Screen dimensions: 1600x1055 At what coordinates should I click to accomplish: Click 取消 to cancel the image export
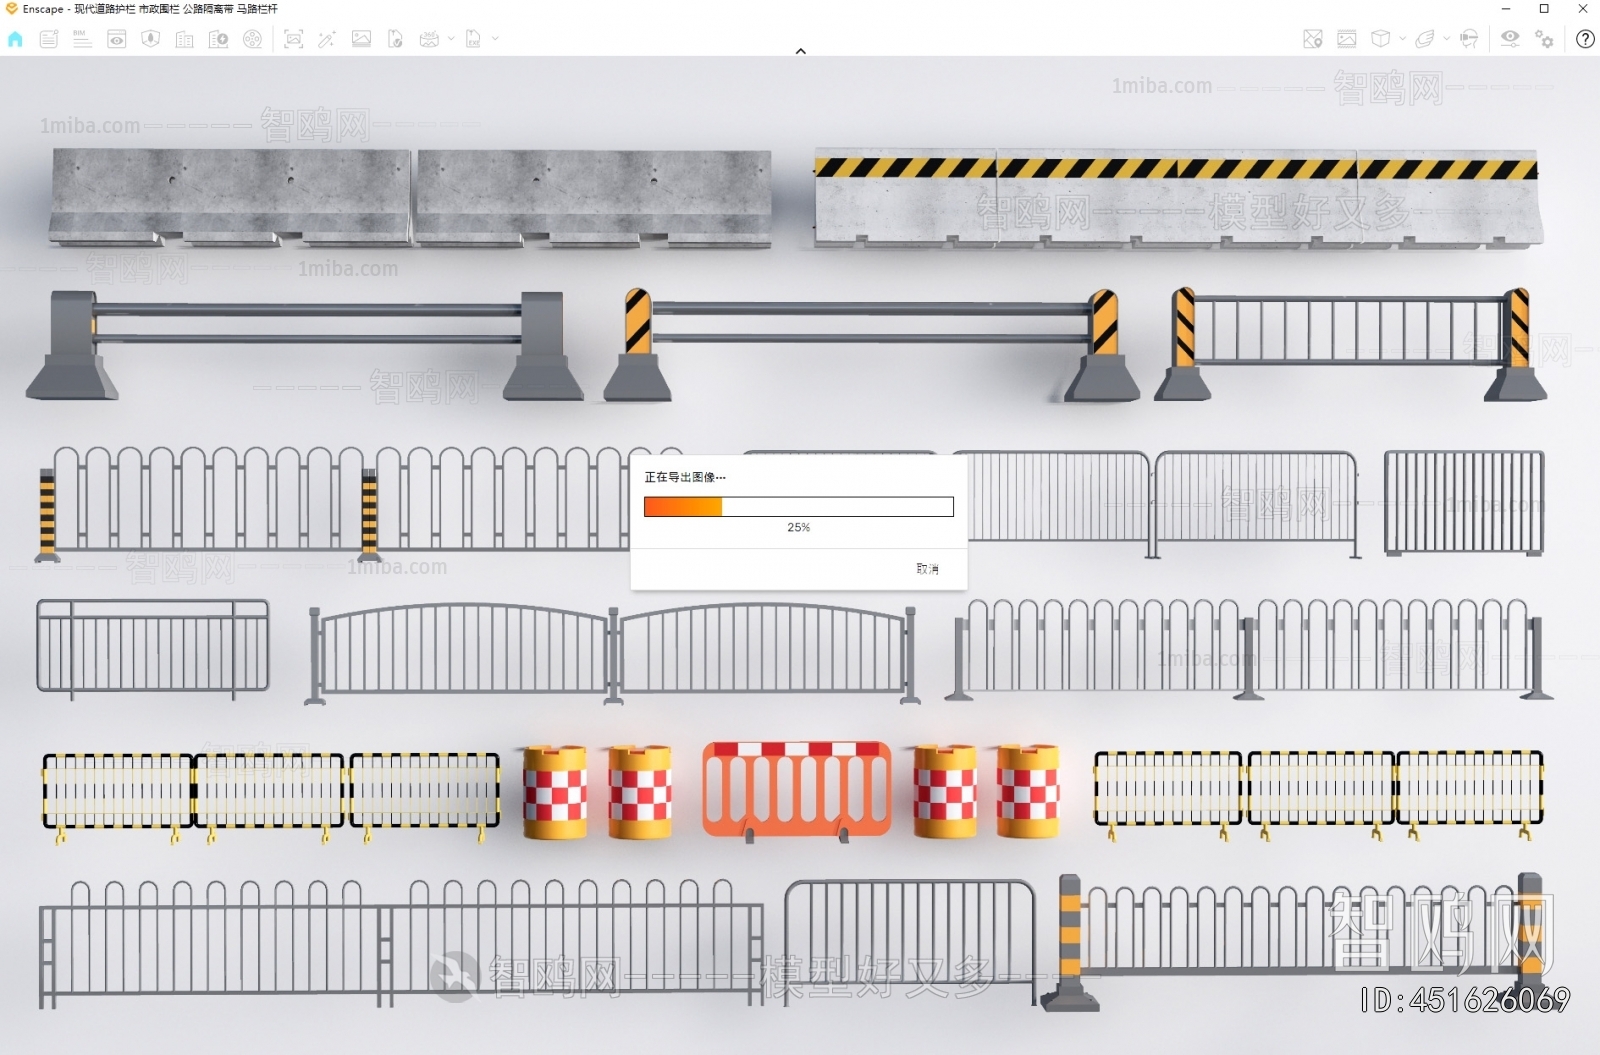(x=927, y=569)
